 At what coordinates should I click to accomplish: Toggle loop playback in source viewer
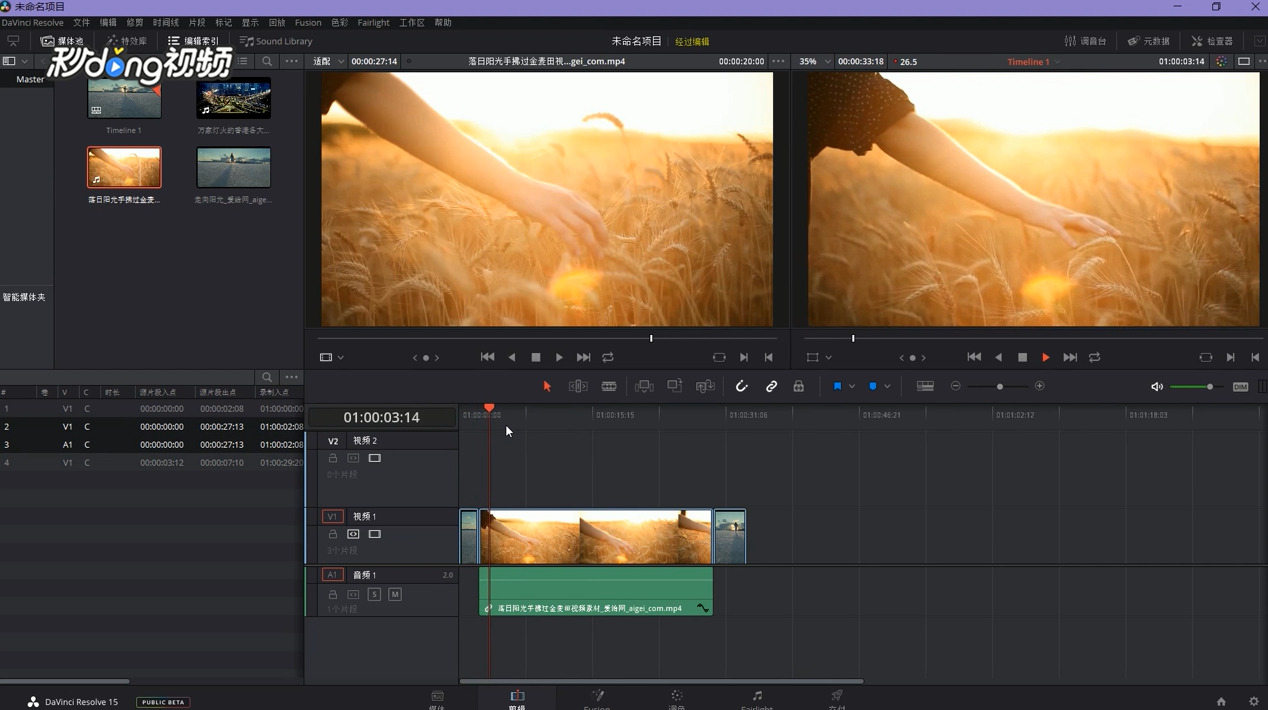click(x=608, y=358)
